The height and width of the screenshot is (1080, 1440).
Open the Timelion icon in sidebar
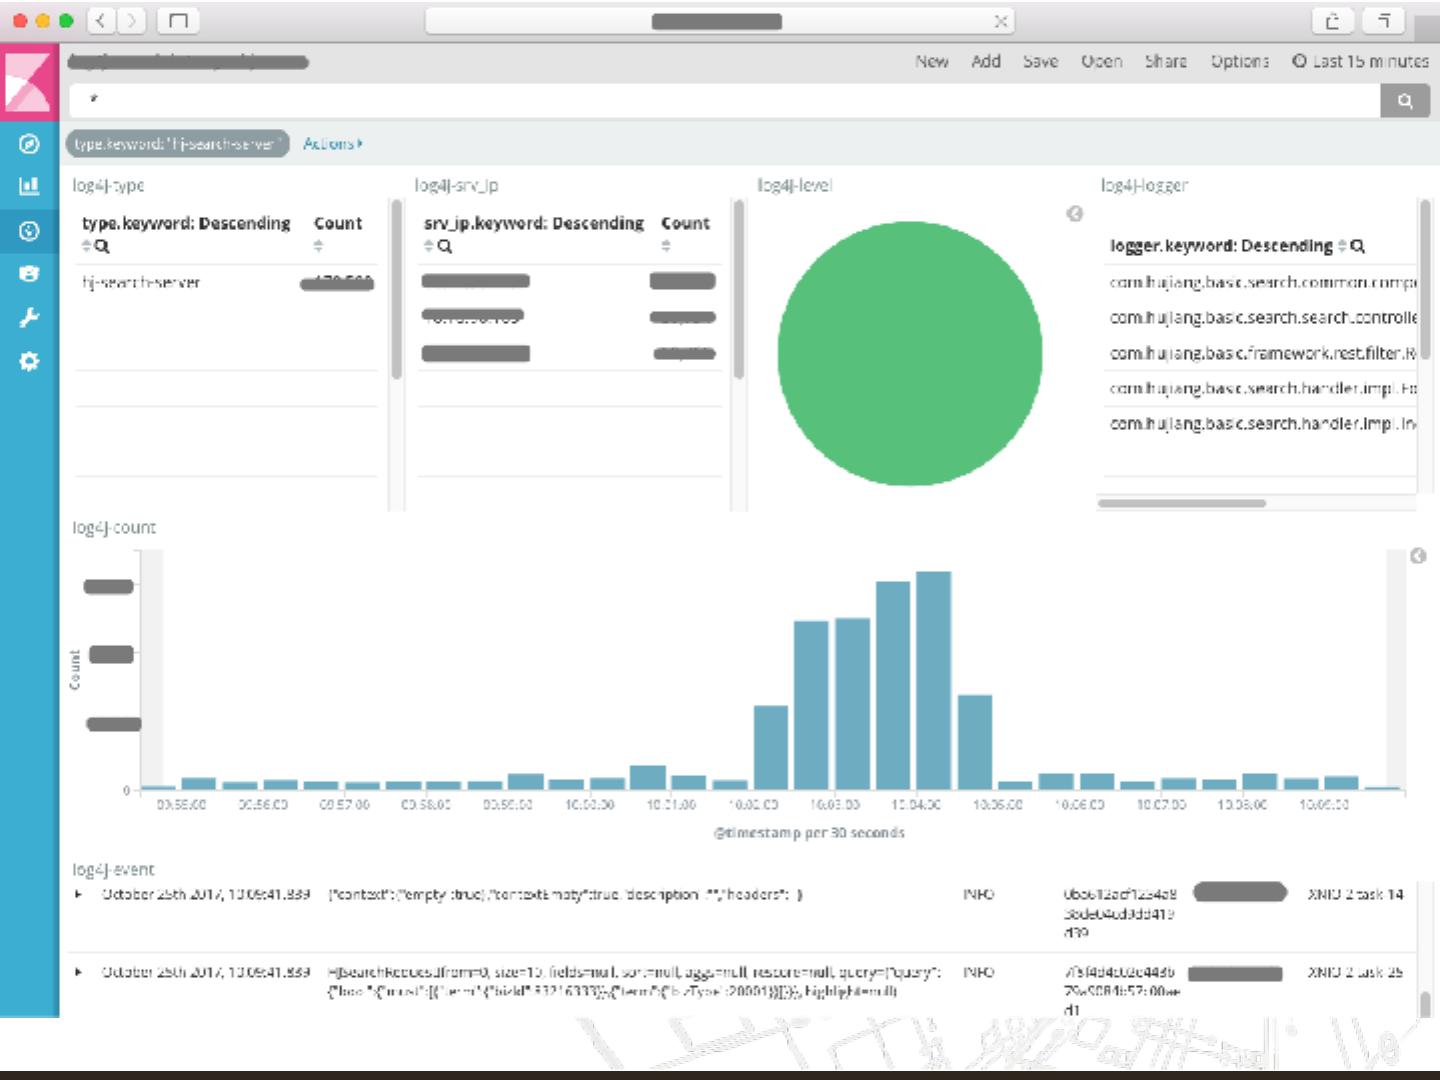click(29, 273)
